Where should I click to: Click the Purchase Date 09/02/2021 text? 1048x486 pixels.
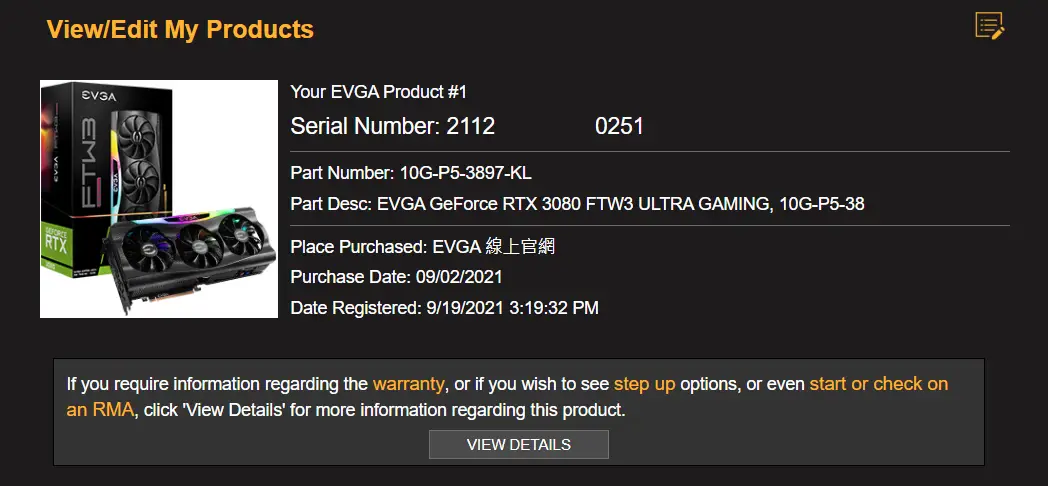tap(396, 277)
